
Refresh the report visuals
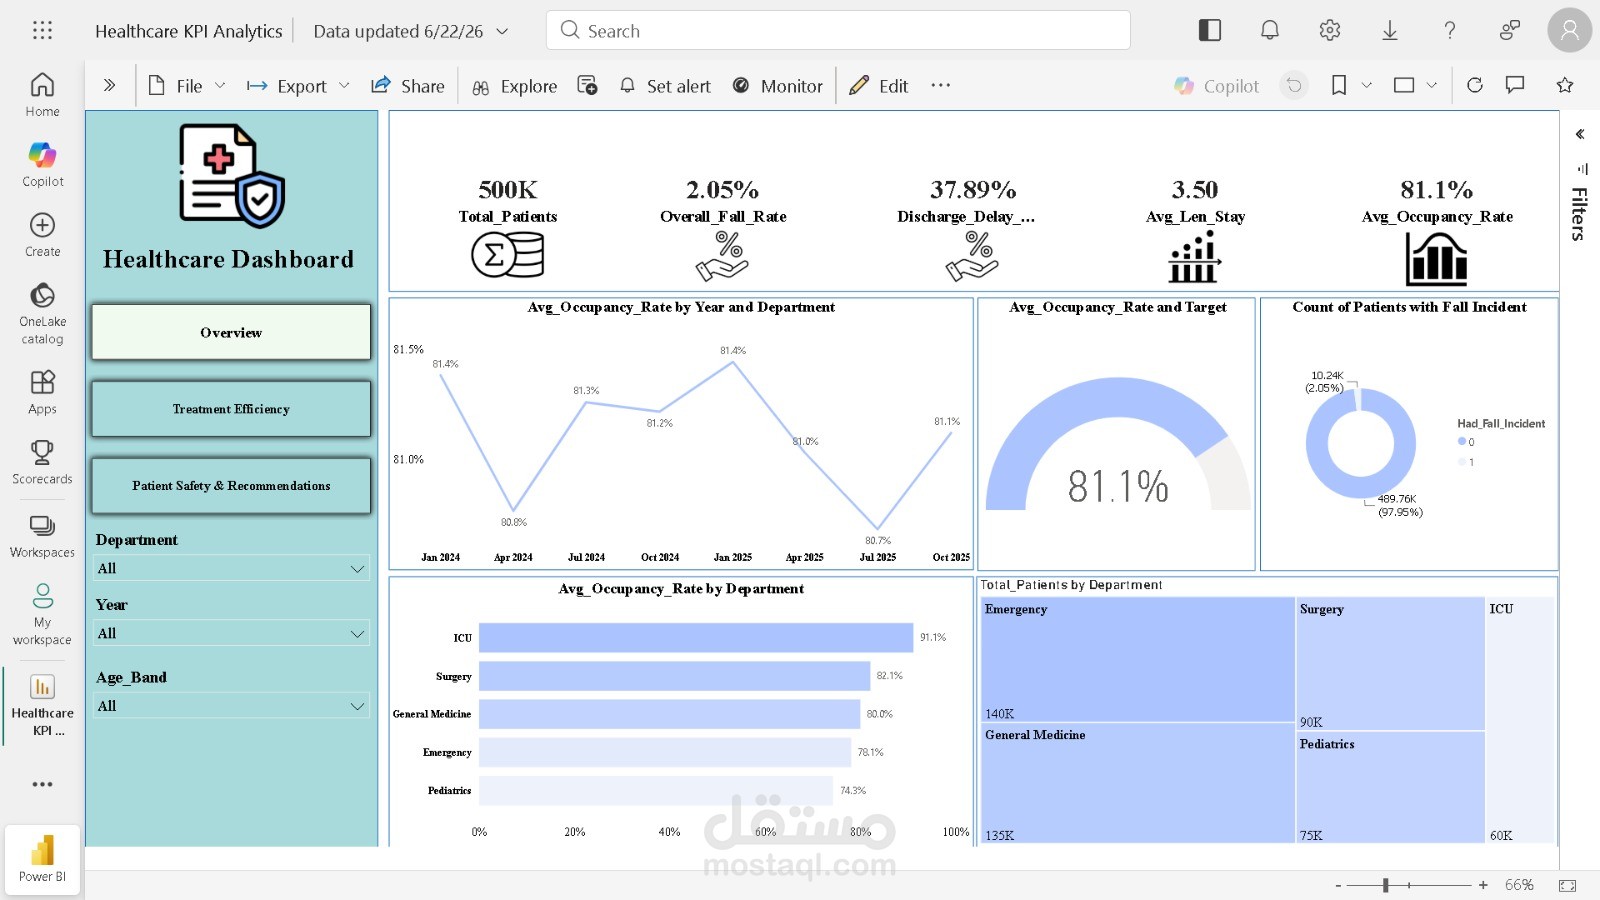tap(1475, 86)
